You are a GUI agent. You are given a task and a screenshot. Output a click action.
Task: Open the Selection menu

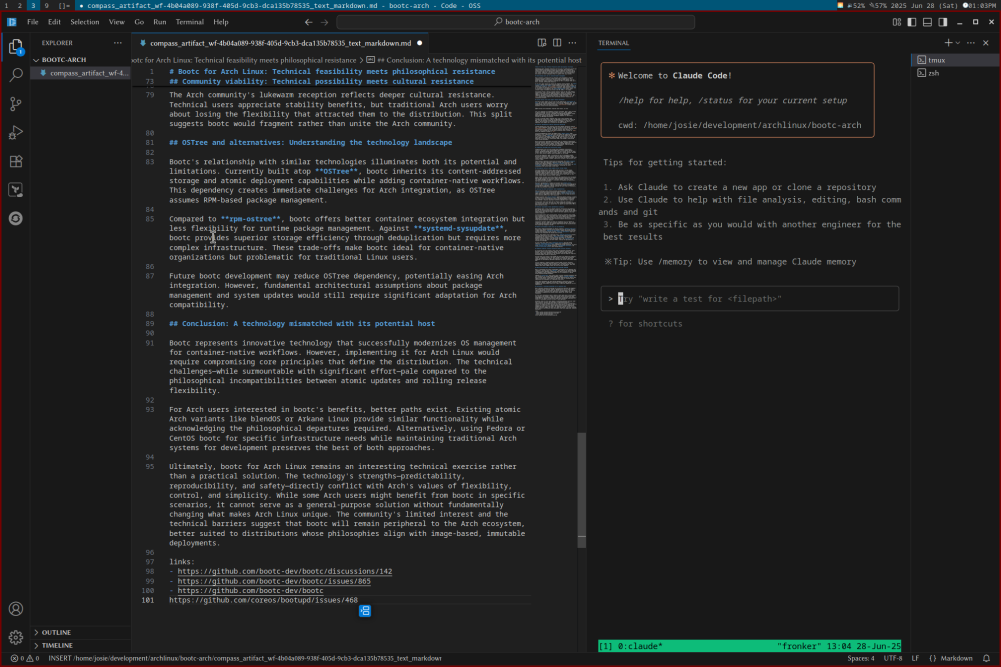coord(85,21)
